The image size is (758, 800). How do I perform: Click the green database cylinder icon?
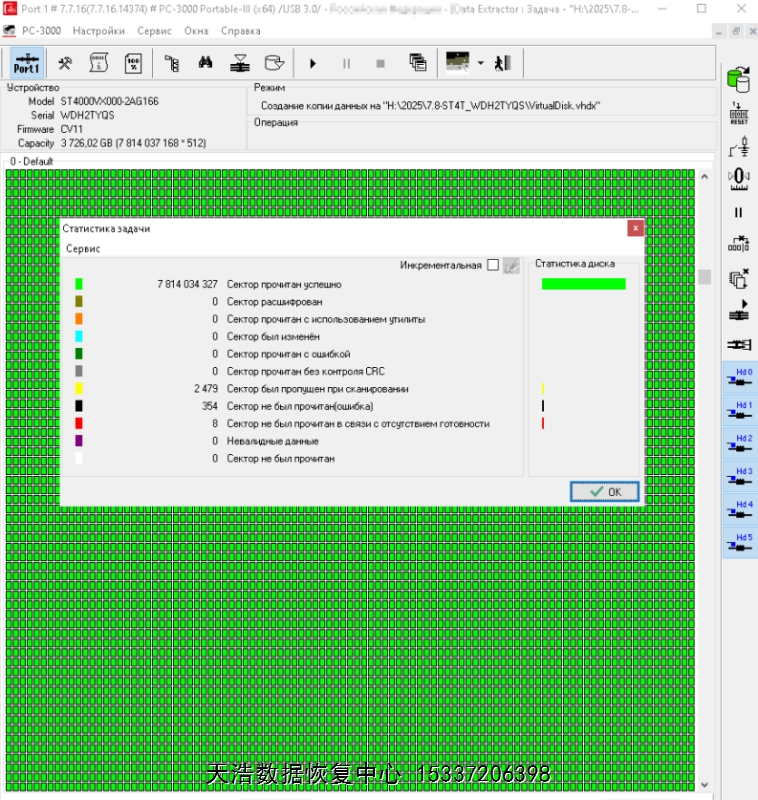pos(739,78)
